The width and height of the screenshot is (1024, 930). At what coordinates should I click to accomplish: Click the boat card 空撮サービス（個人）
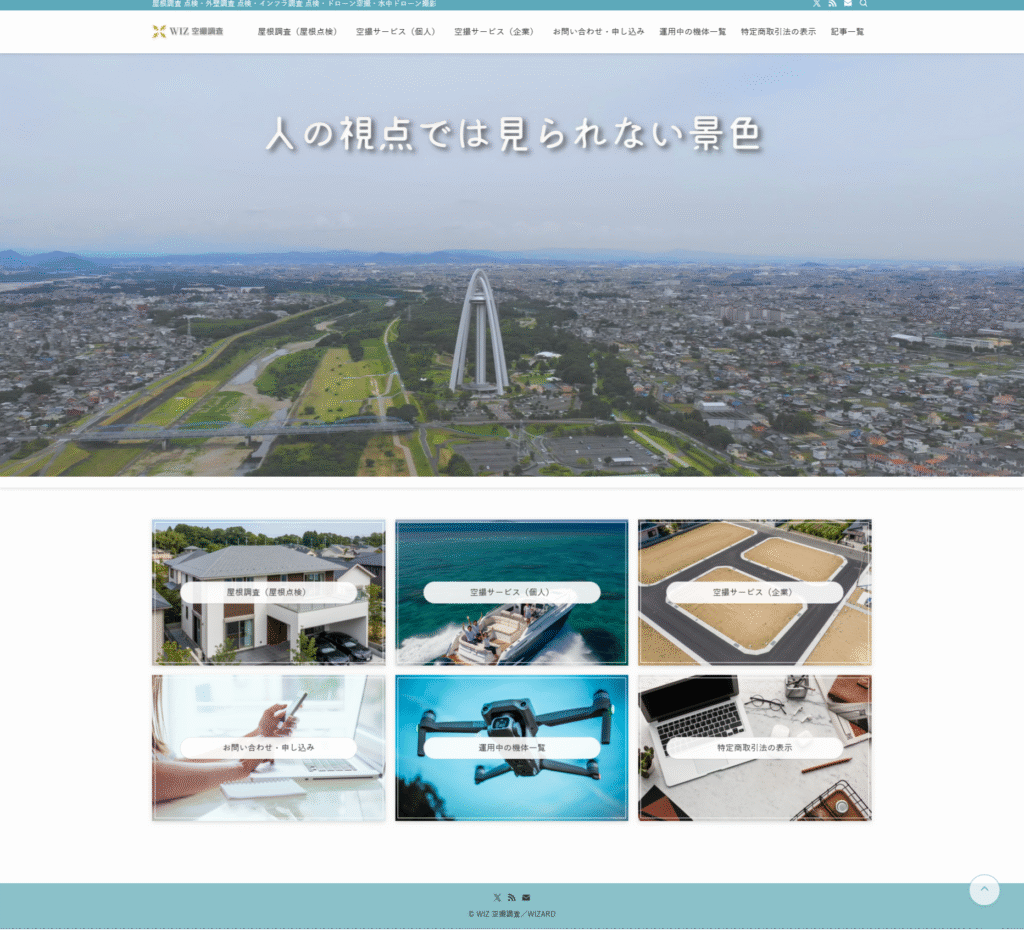point(511,592)
